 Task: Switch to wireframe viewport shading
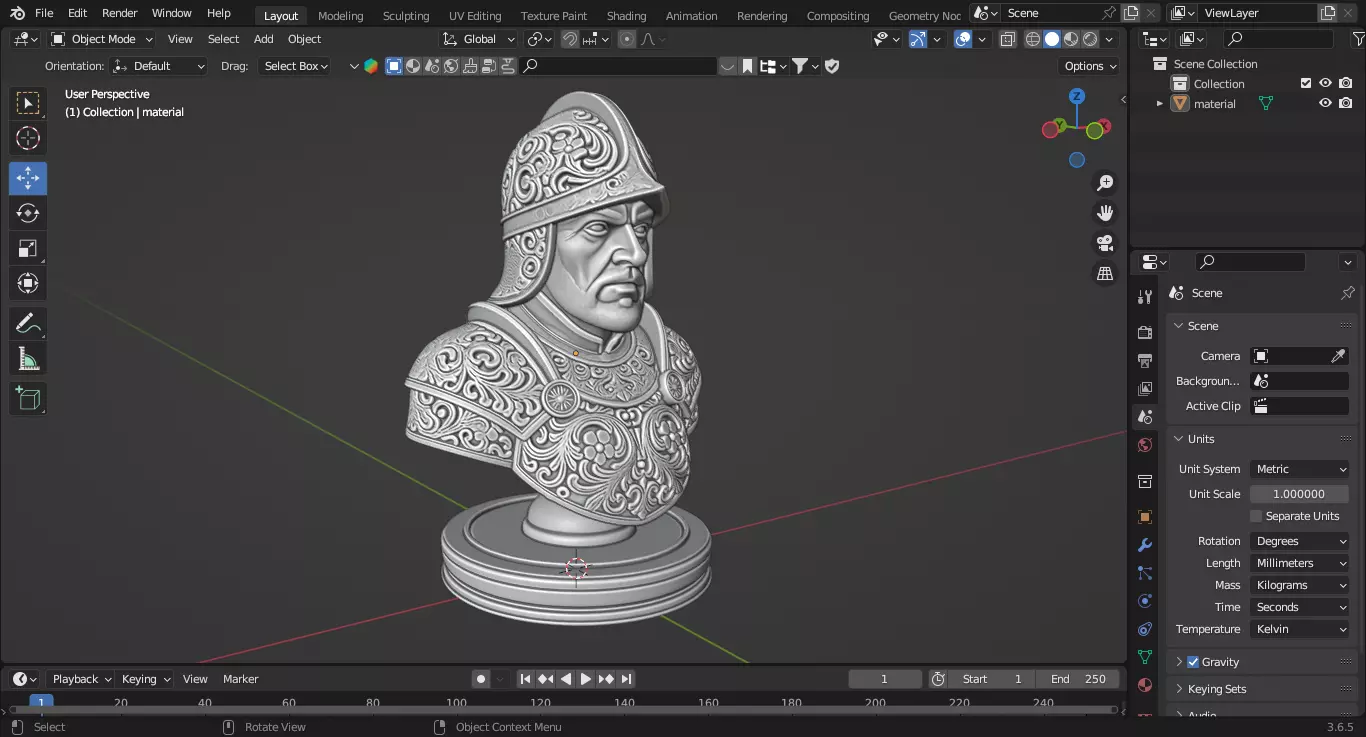coord(1033,39)
